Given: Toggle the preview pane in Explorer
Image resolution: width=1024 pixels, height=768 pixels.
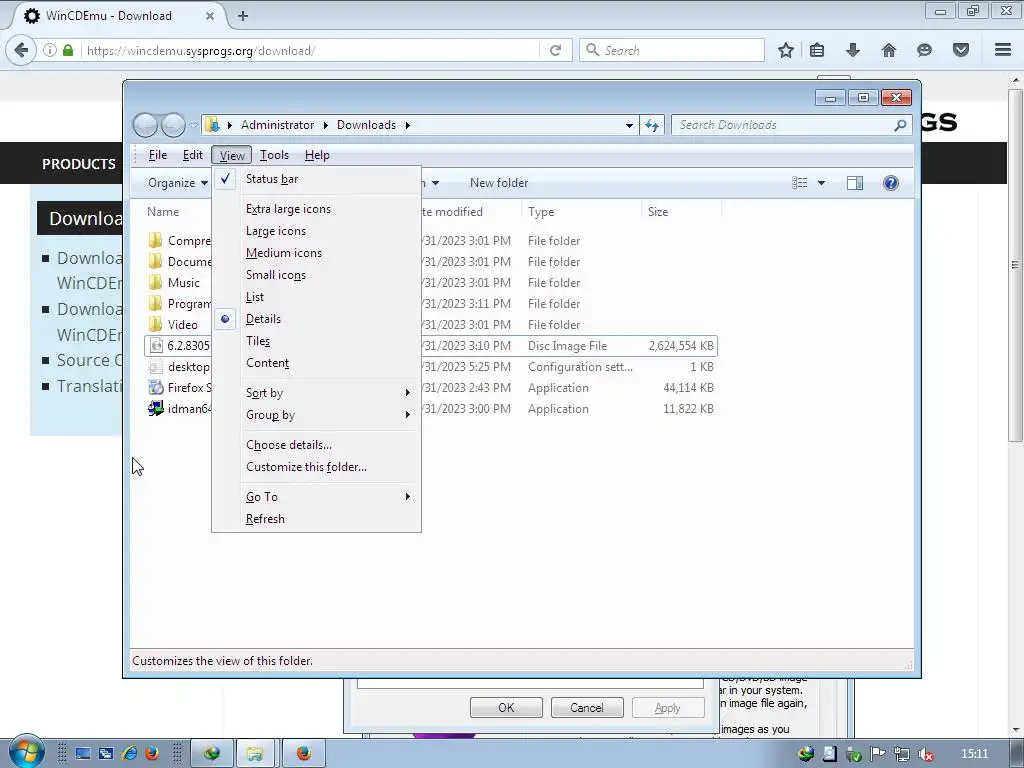Looking at the screenshot, I should click(854, 183).
